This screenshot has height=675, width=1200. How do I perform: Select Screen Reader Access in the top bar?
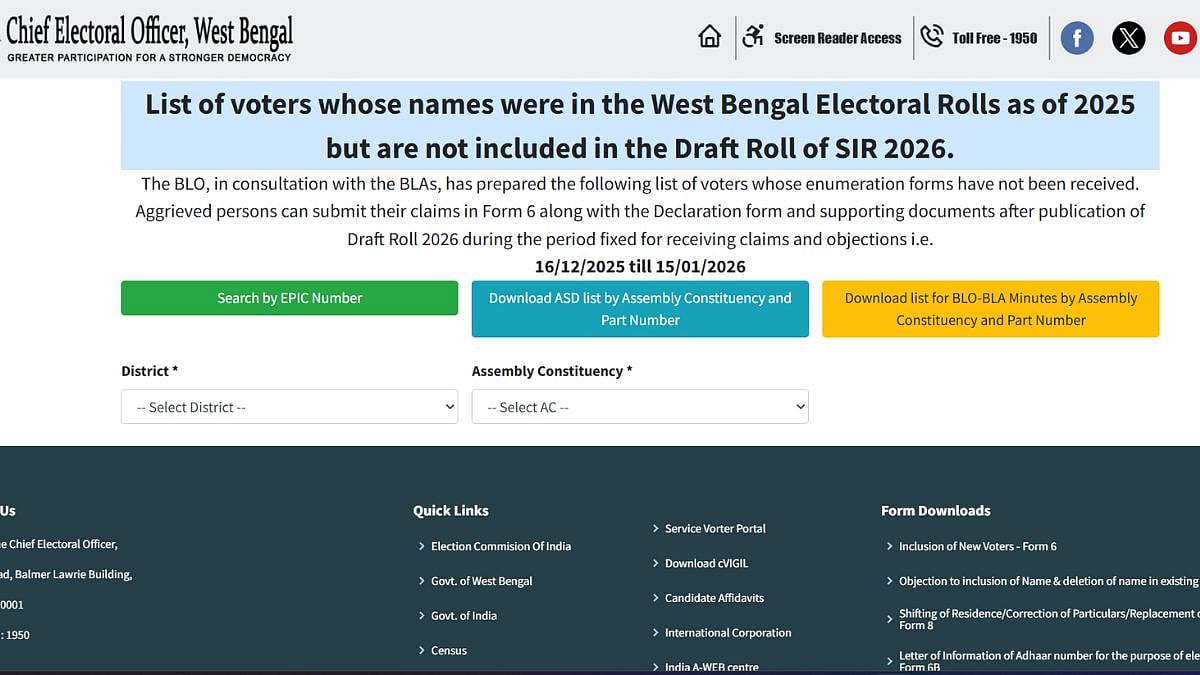pos(838,38)
